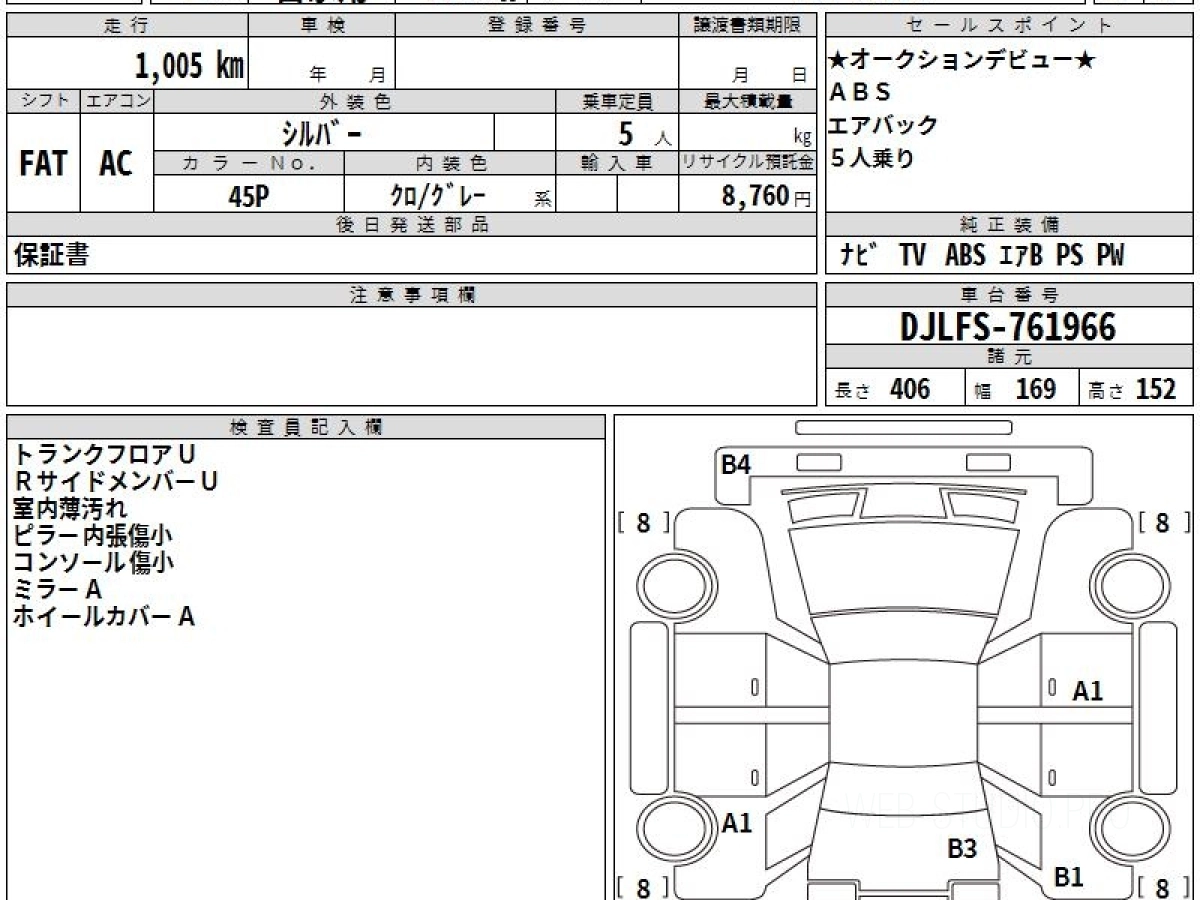Click the 走行 header cell
1200x900 pixels.
[126, 26]
